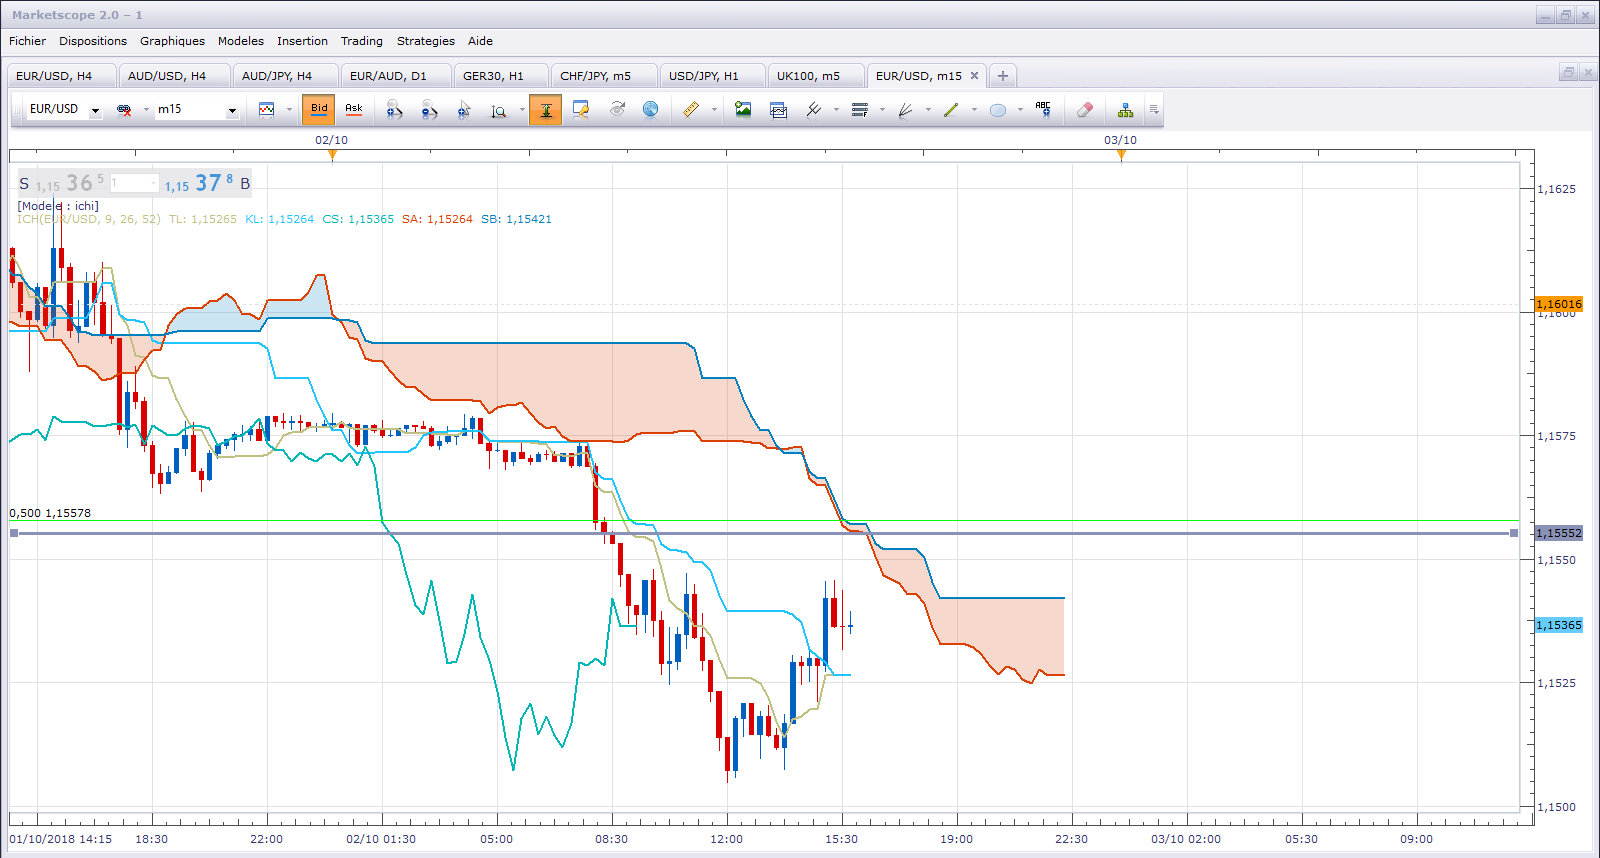Expand the unlink icon dropdown arrow
The width and height of the screenshot is (1600, 858).
point(146,110)
